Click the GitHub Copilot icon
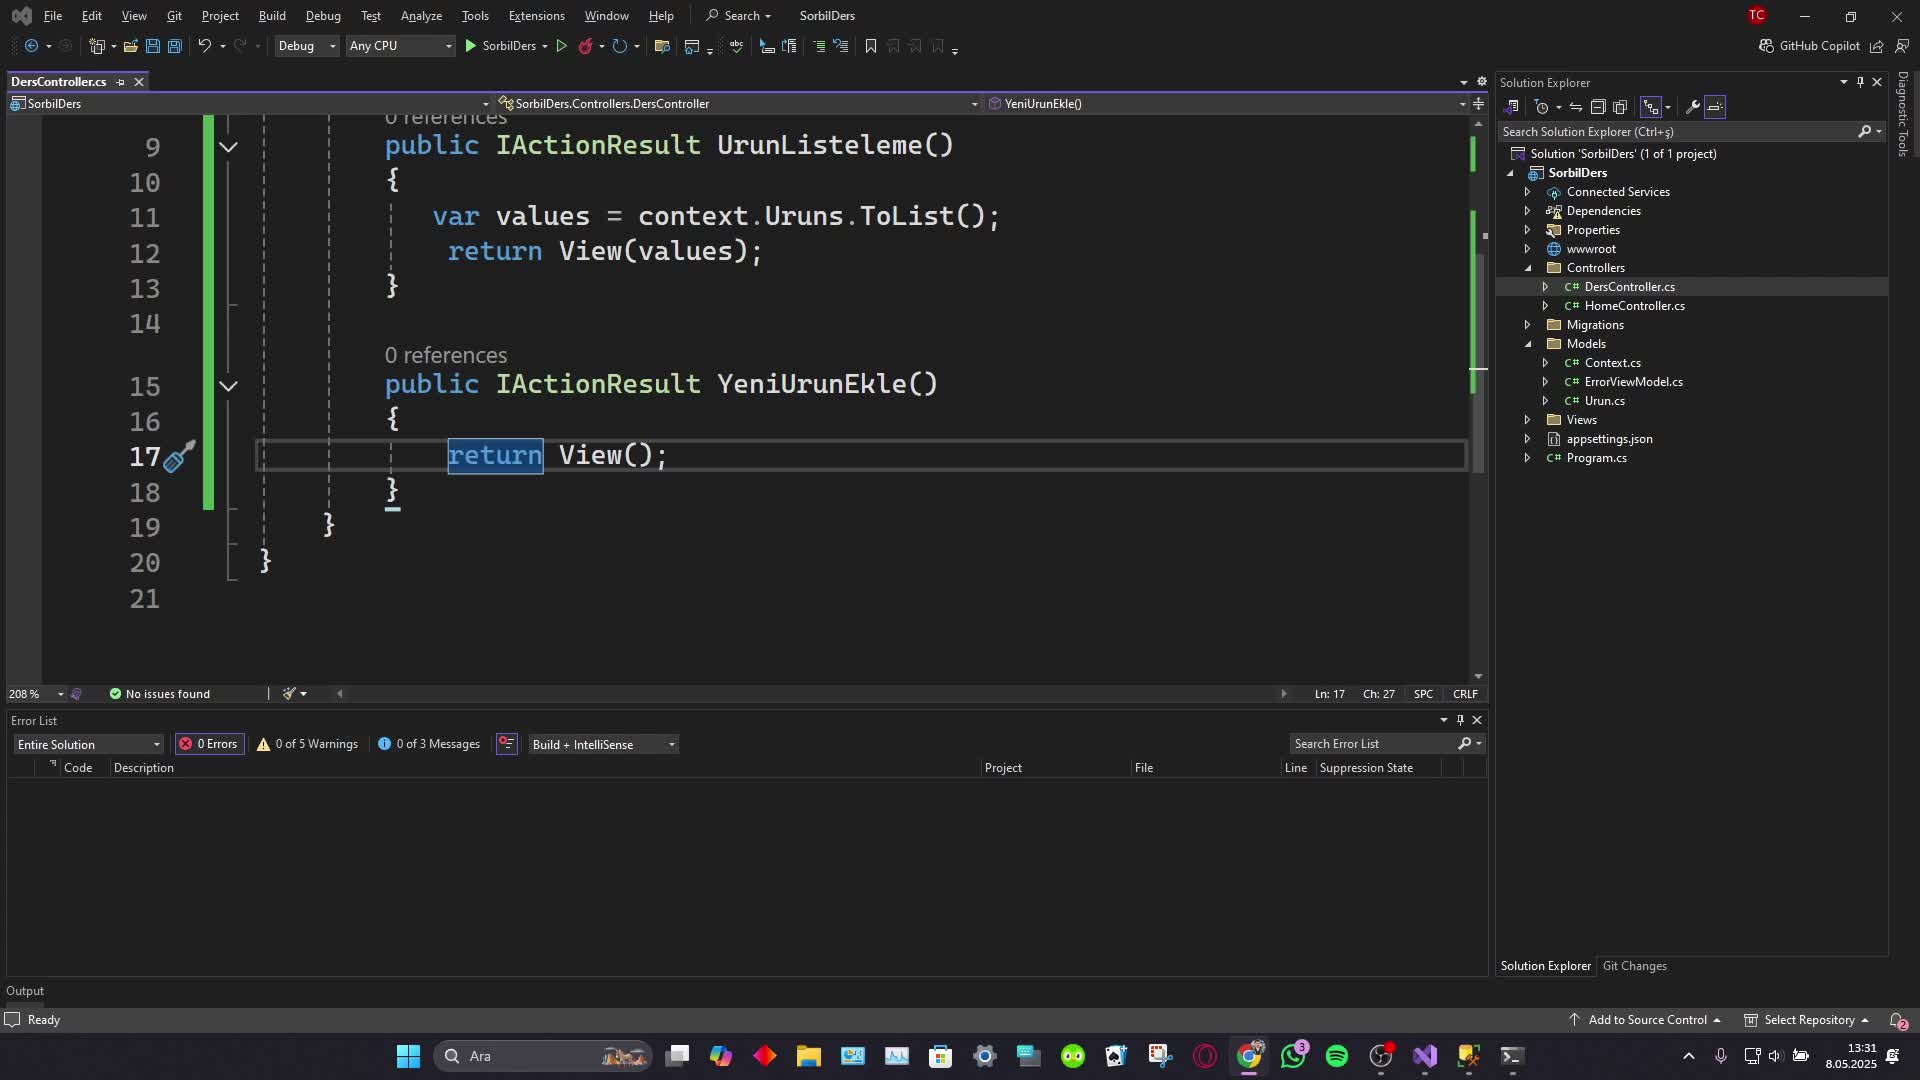Image resolution: width=1920 pixels, height=1080 pixels. 1766,46
